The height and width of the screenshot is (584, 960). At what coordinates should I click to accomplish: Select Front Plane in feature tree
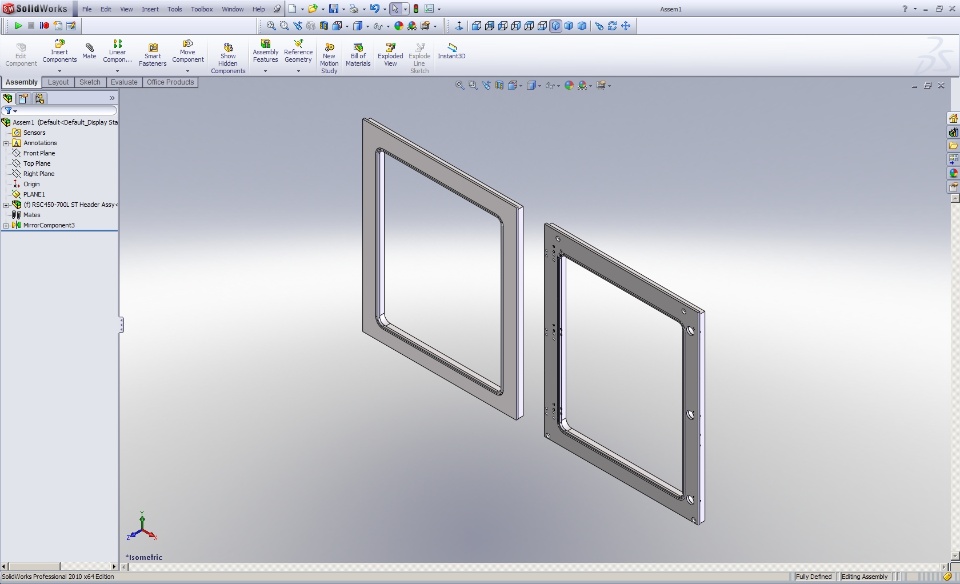tap(39, 153)
